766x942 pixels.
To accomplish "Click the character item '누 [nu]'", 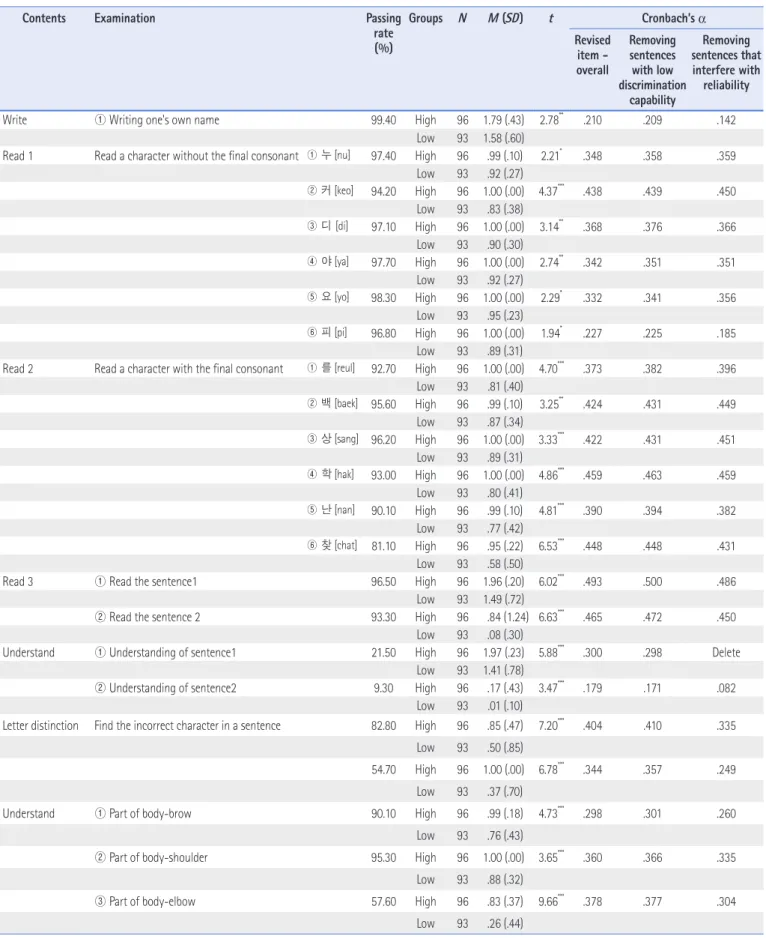I will tap(329, 155).
